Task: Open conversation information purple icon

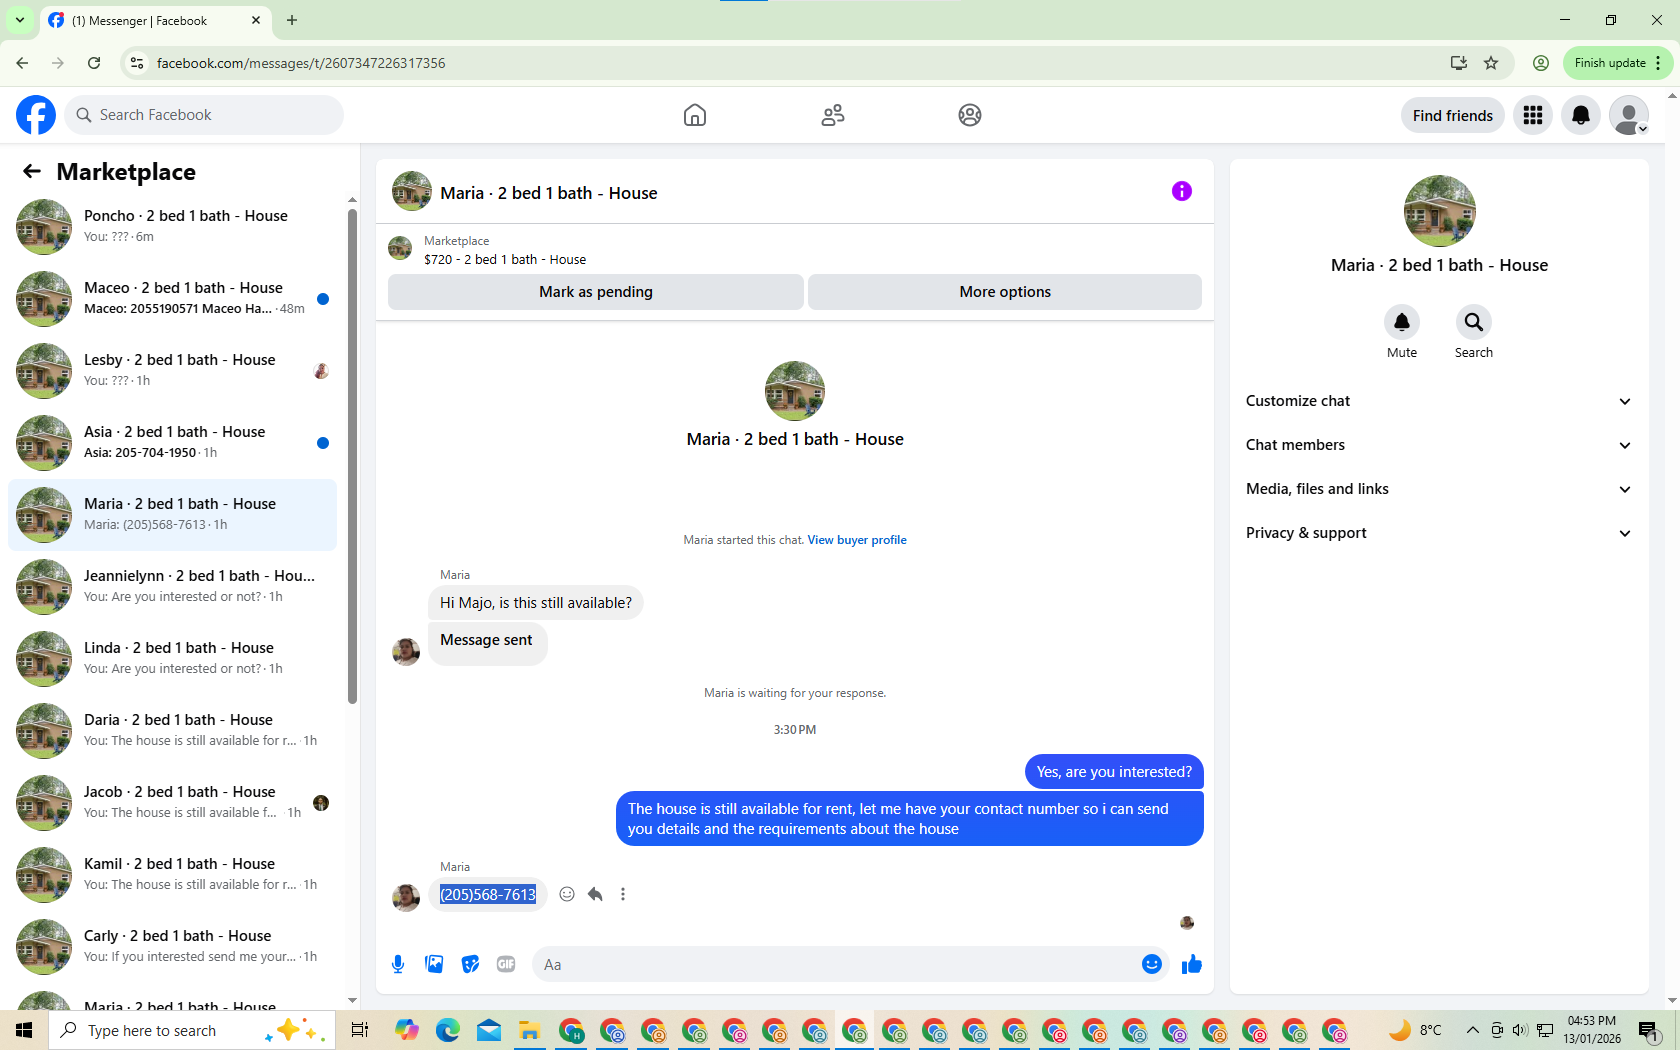Action: coord(1182,191)
